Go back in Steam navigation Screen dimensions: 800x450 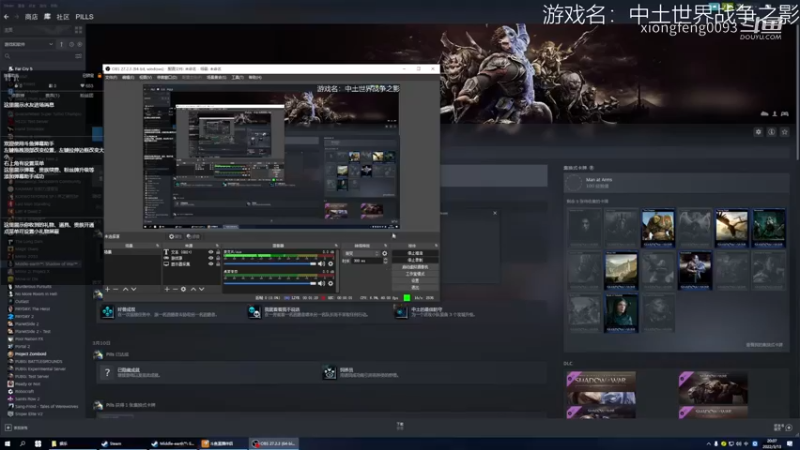[6, 16]
